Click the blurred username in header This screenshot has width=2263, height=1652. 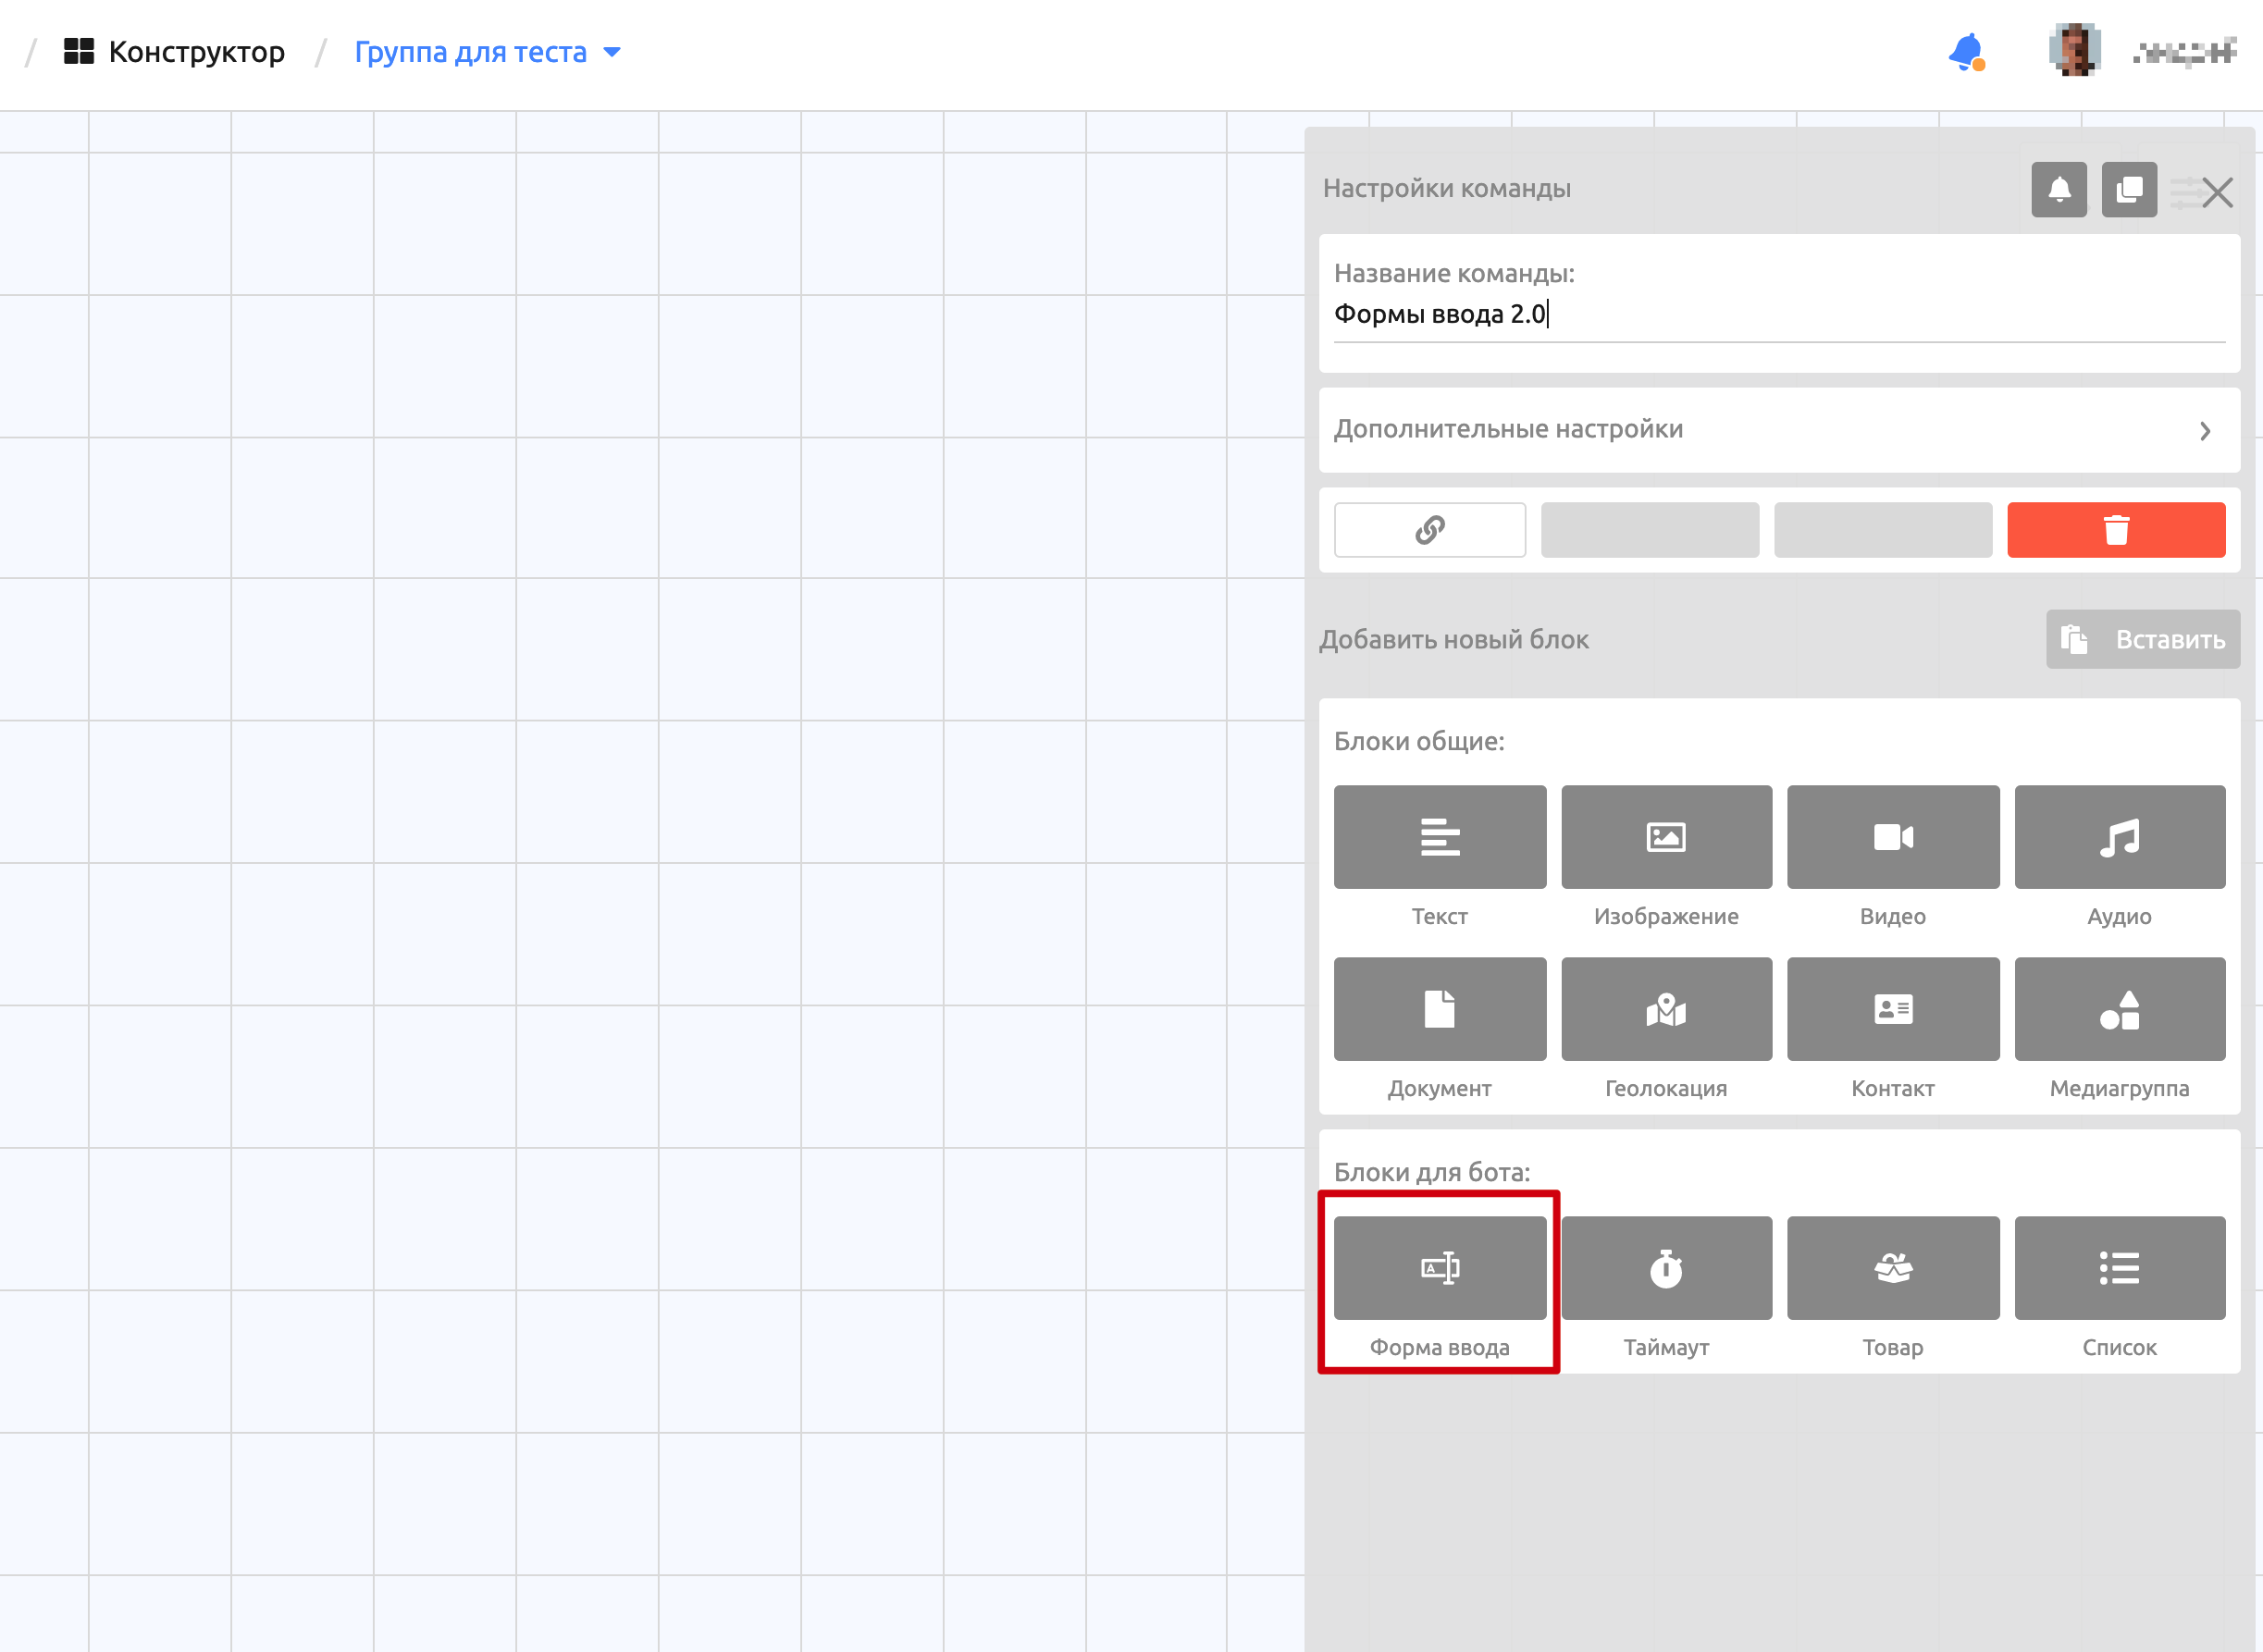point(2184,51)
